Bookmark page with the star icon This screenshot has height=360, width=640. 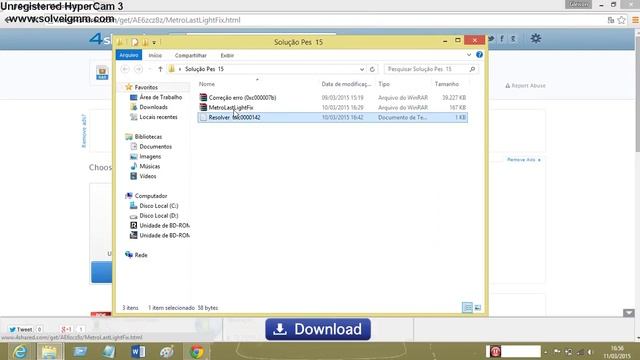(621, 20)
